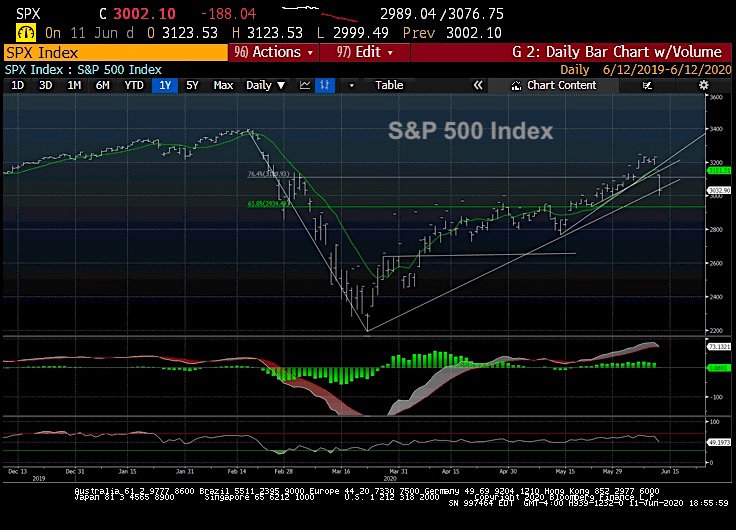This screenshot has height=530, width=736.
Task: Open the 96) Actions dropdown menu
Action: click(274, 52)
